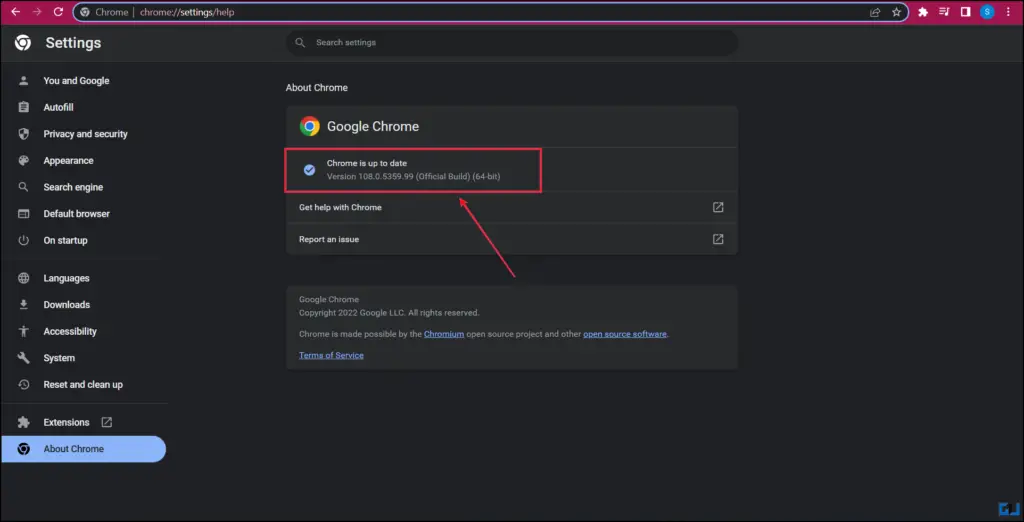
Task: Go to Privacy and security
Action: [84, 134]
